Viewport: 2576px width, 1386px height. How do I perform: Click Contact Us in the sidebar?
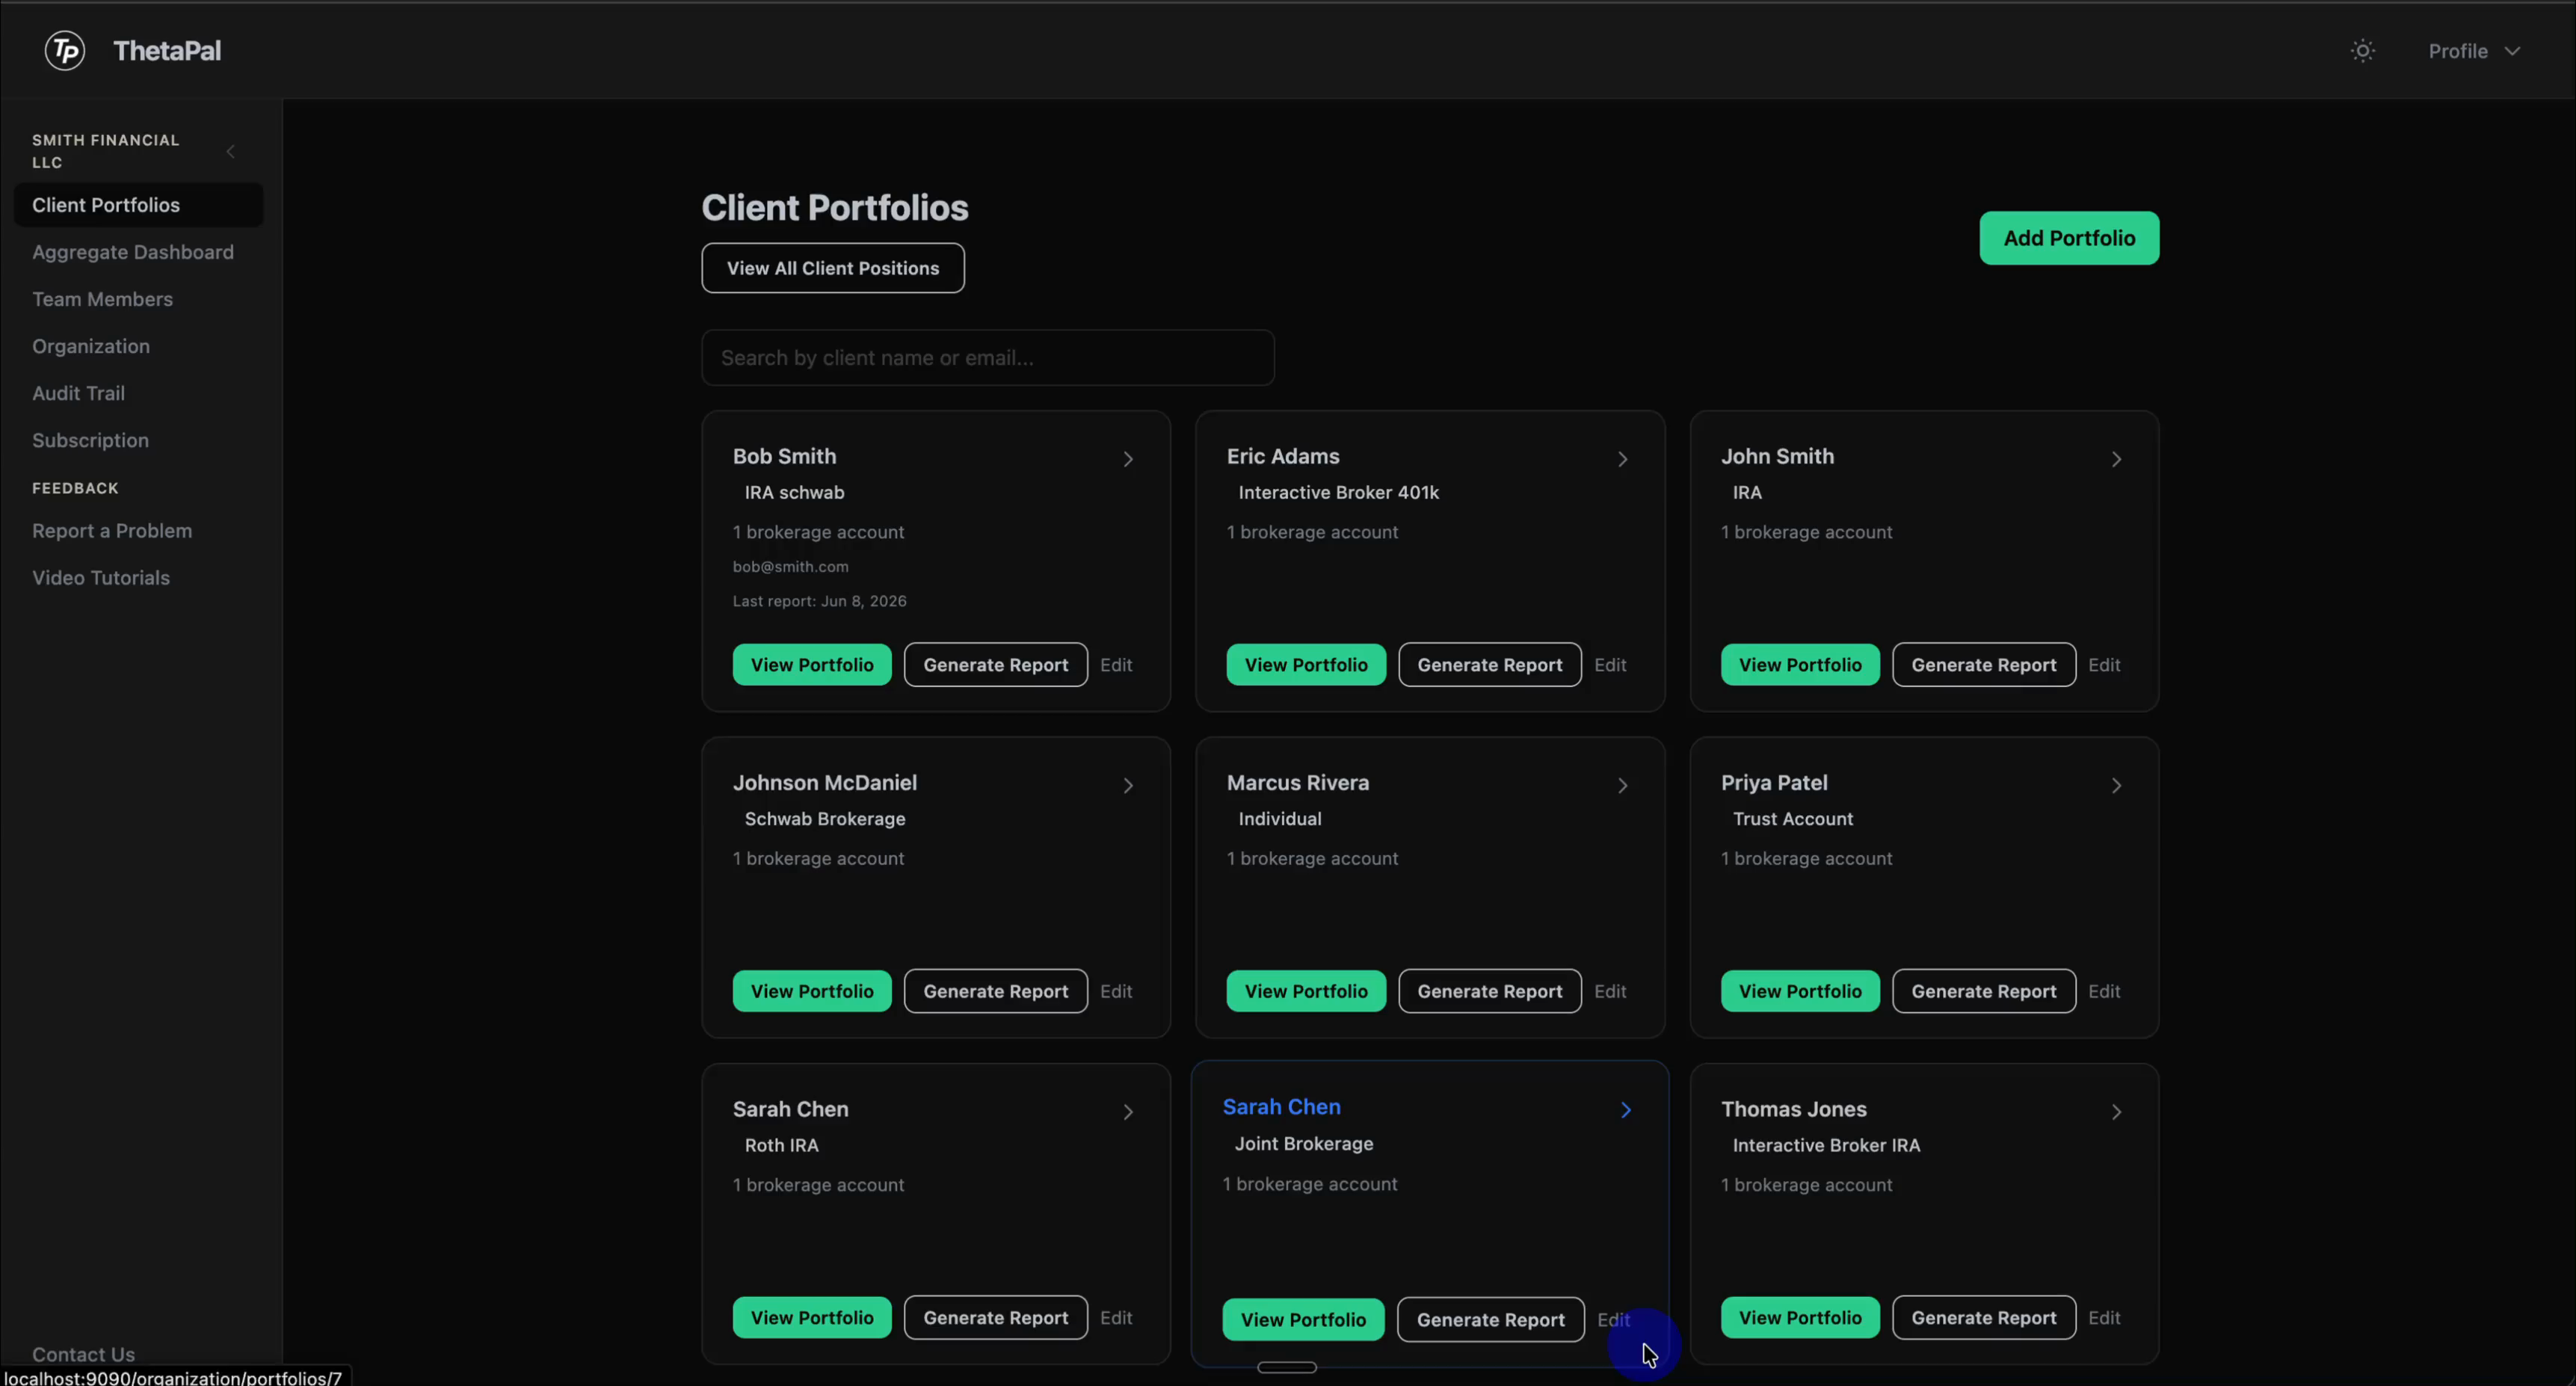83,1354
